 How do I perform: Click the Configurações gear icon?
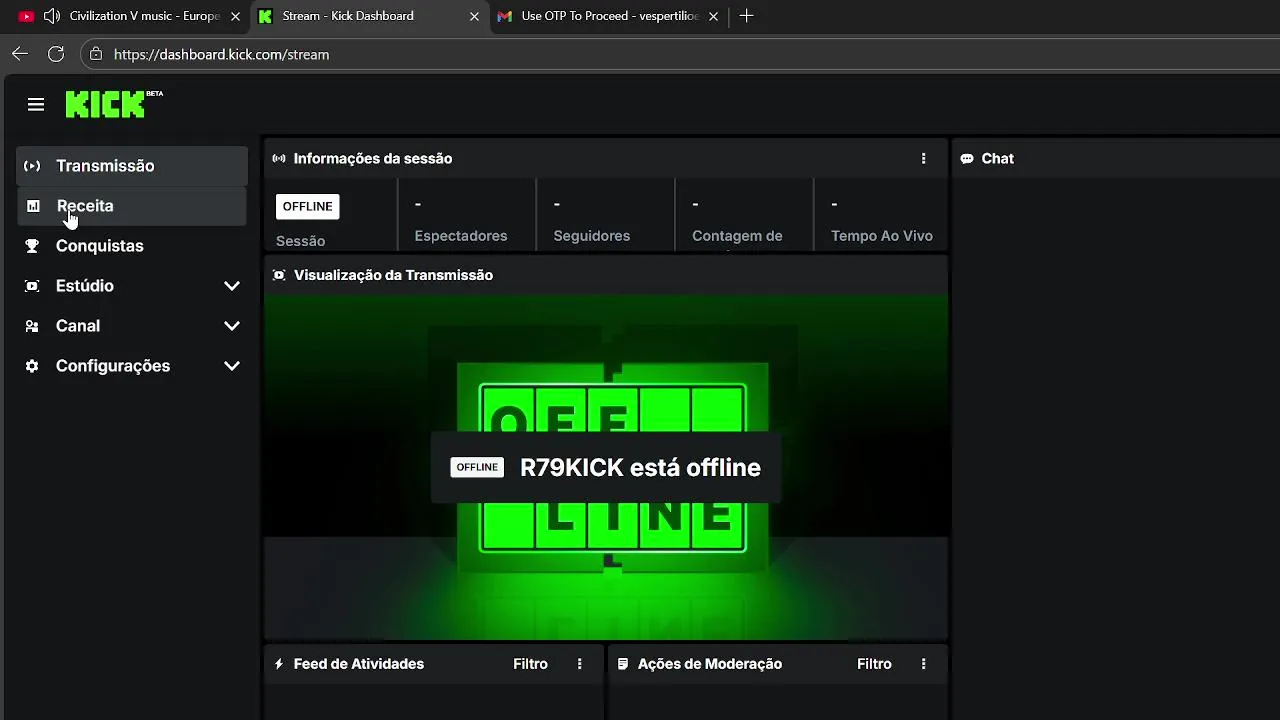click(x=32, y=366)
